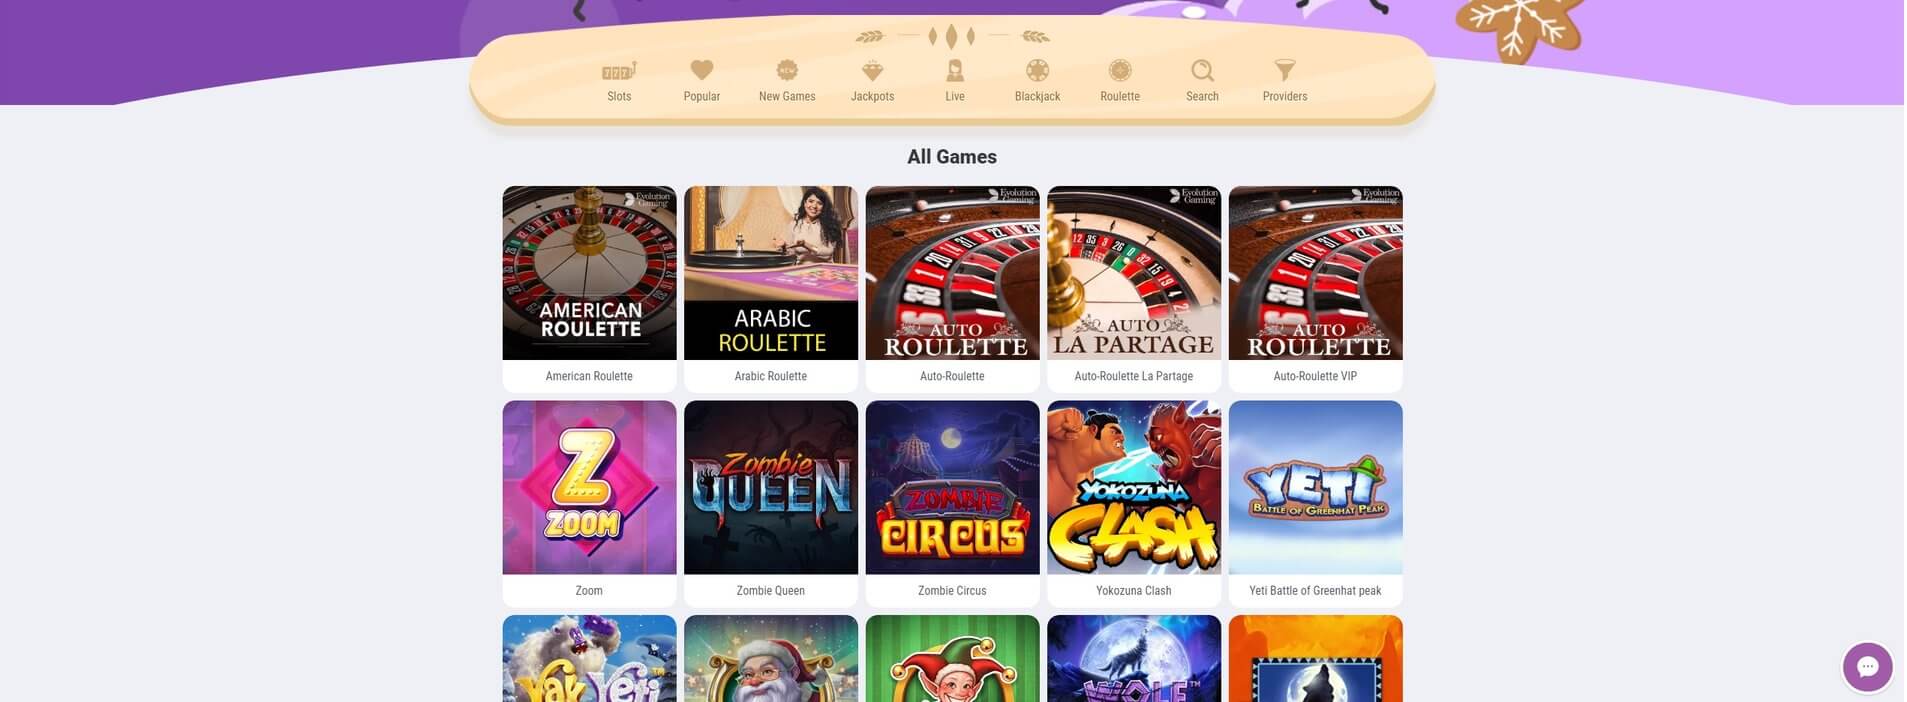Viewport: 1907px width, 702px height.
Task: Select the Blackjack chip icon
Action: [x=1037, y=70]
